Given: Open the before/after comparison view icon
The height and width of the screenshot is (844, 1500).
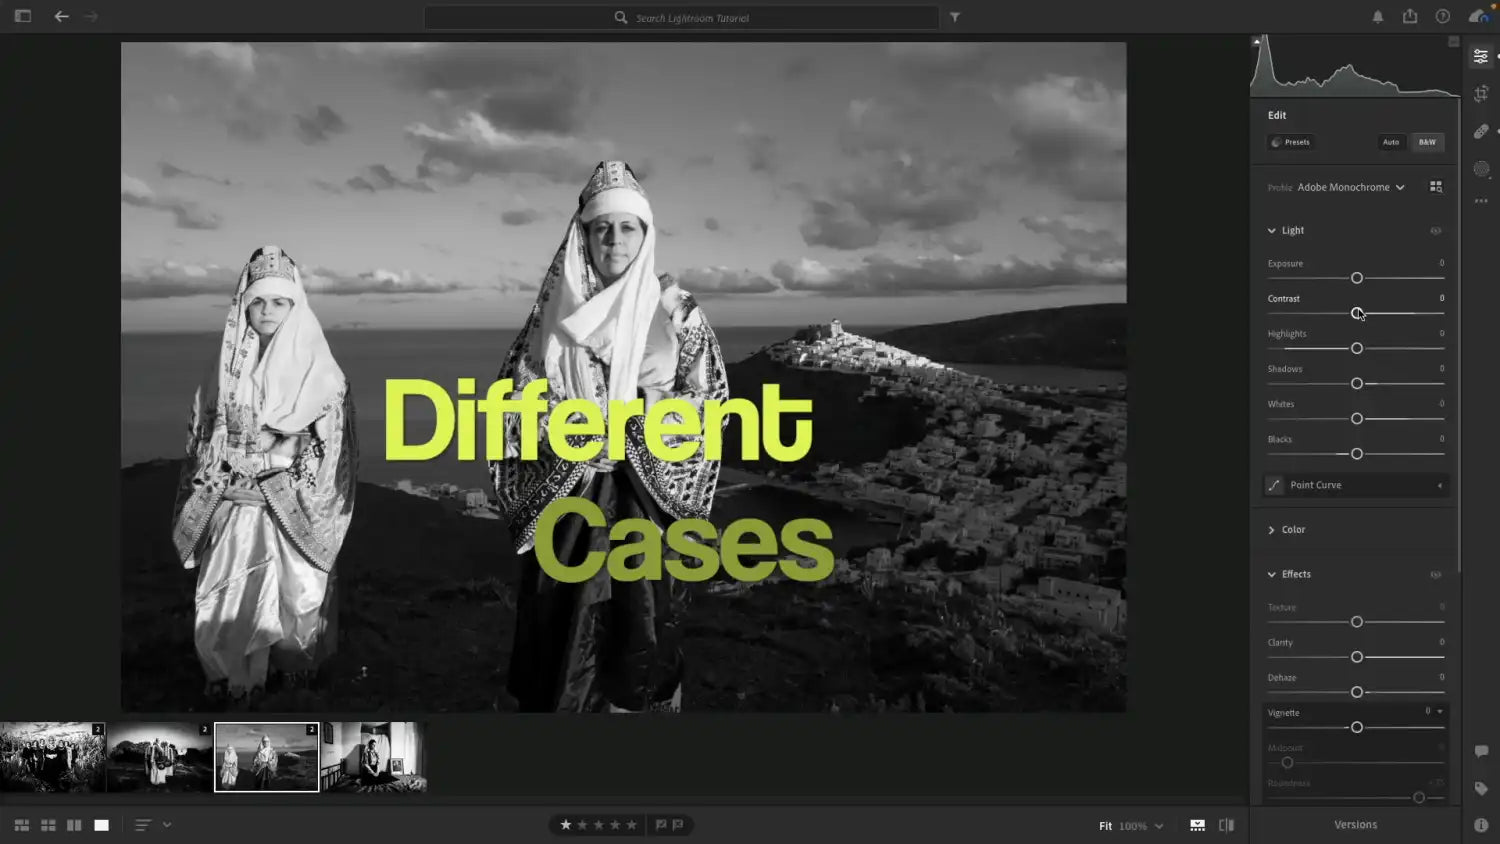Looking at the screenshot, I should (x=1227, y=825).
